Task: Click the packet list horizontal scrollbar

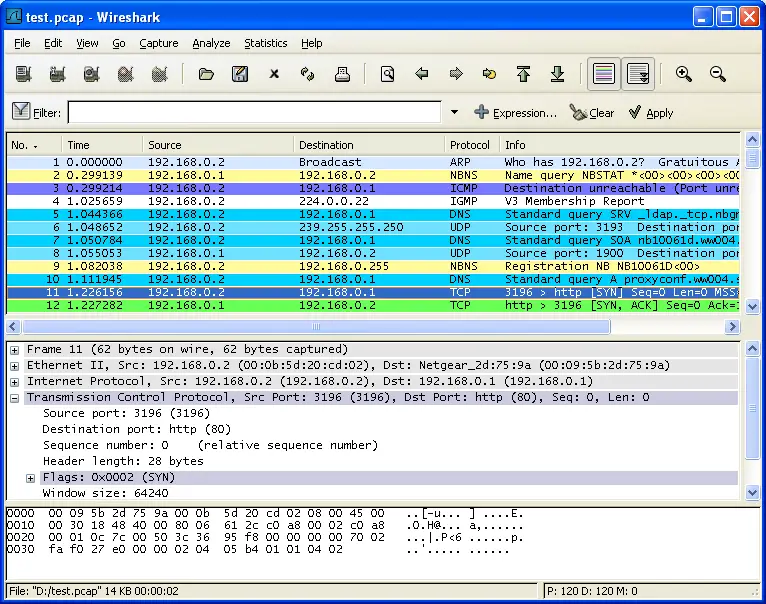Action: 315,326
